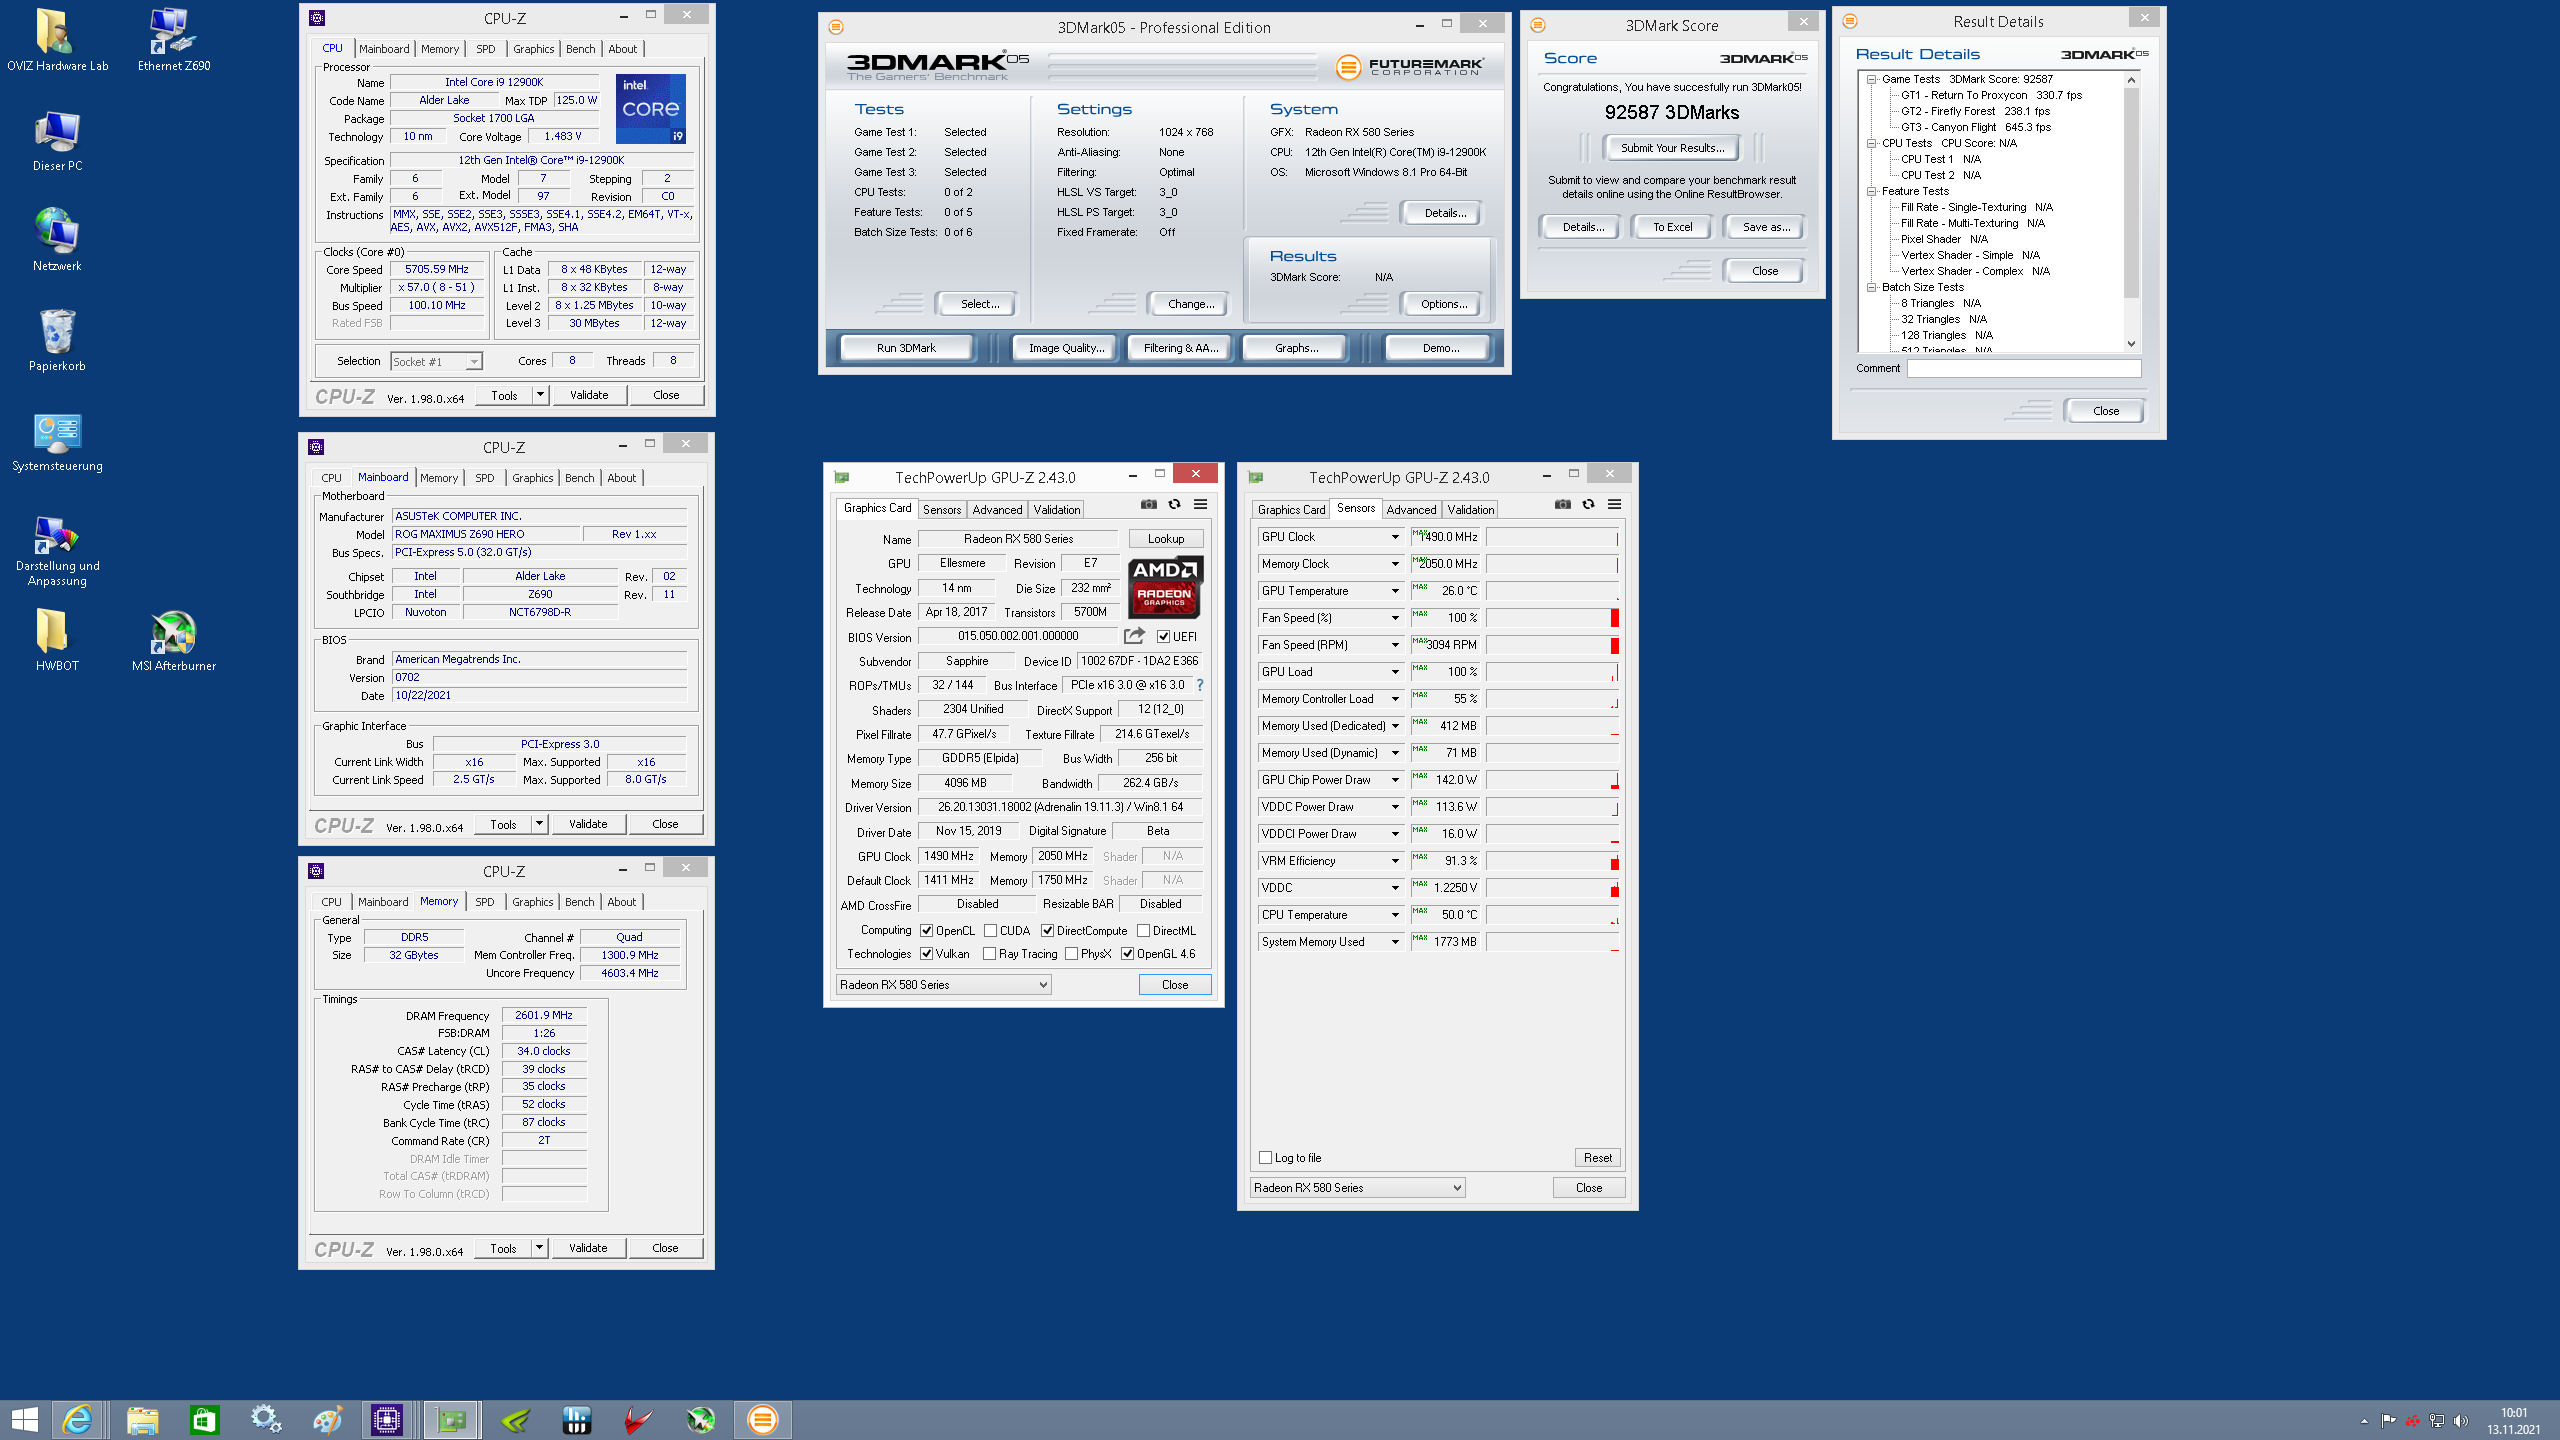Enable the Log to file checkbox
The height and width of the screenshot is (1440, 2560).
[1266, 1158]
